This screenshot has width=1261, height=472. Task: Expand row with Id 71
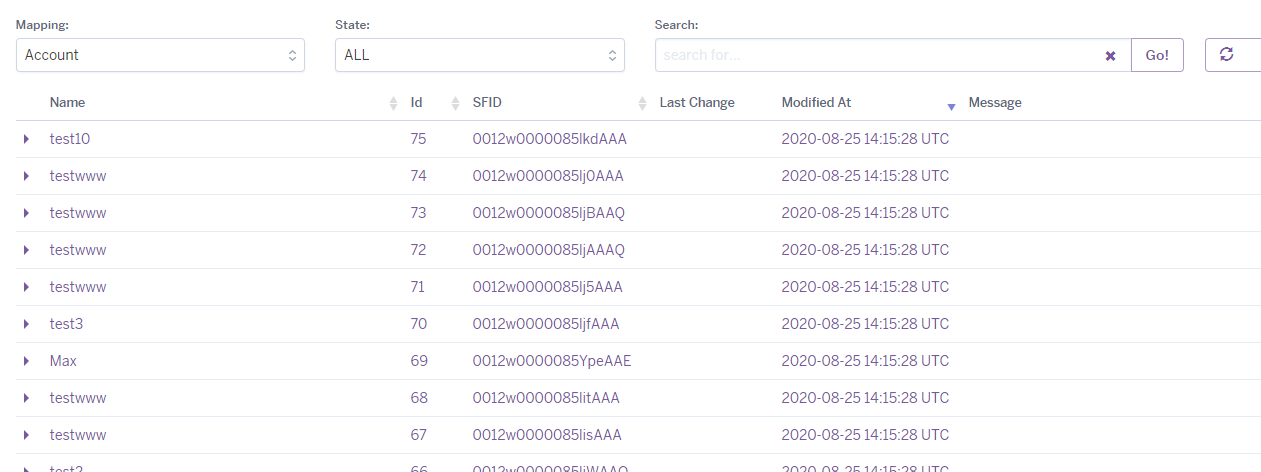[27, 287]
